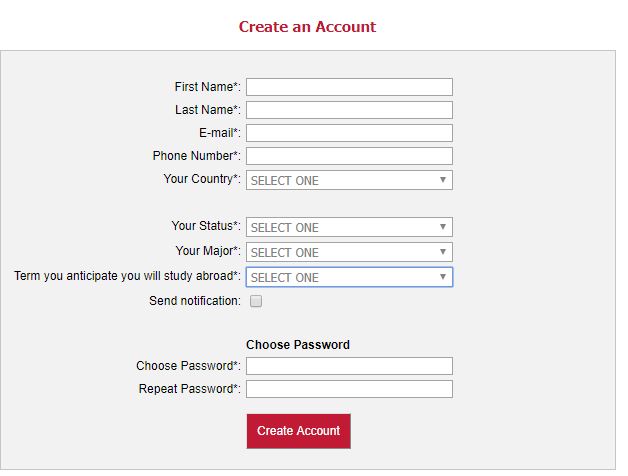Click the "Send notification:" label text
Image resolution: width=628 pixels, height=476 pixels.
tap(195, 301)
